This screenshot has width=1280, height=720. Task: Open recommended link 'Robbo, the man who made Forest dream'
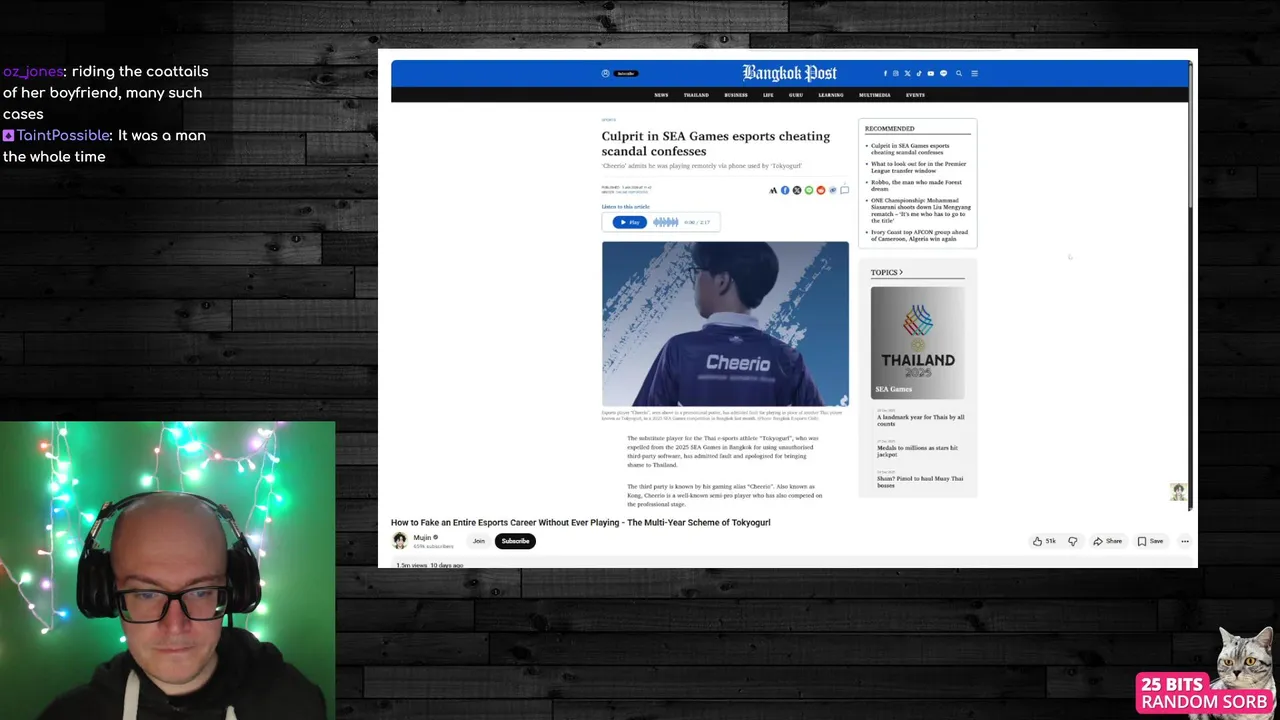(916, 185)
